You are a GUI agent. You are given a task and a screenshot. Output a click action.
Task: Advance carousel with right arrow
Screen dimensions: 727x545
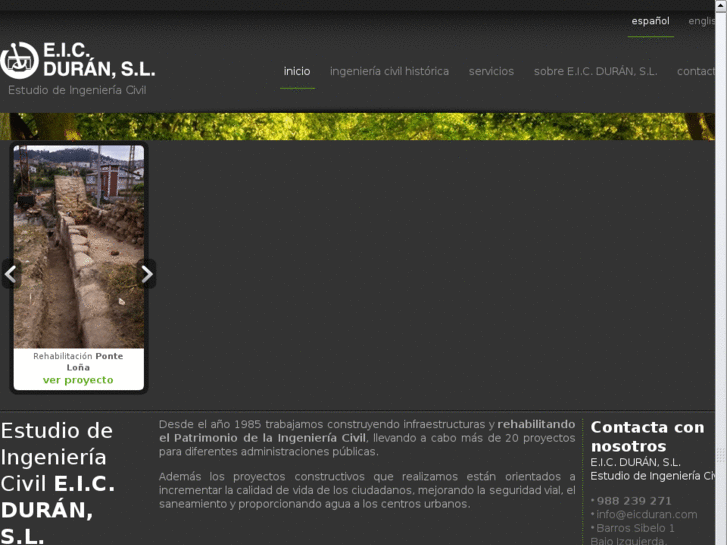(x=147, y=274)
